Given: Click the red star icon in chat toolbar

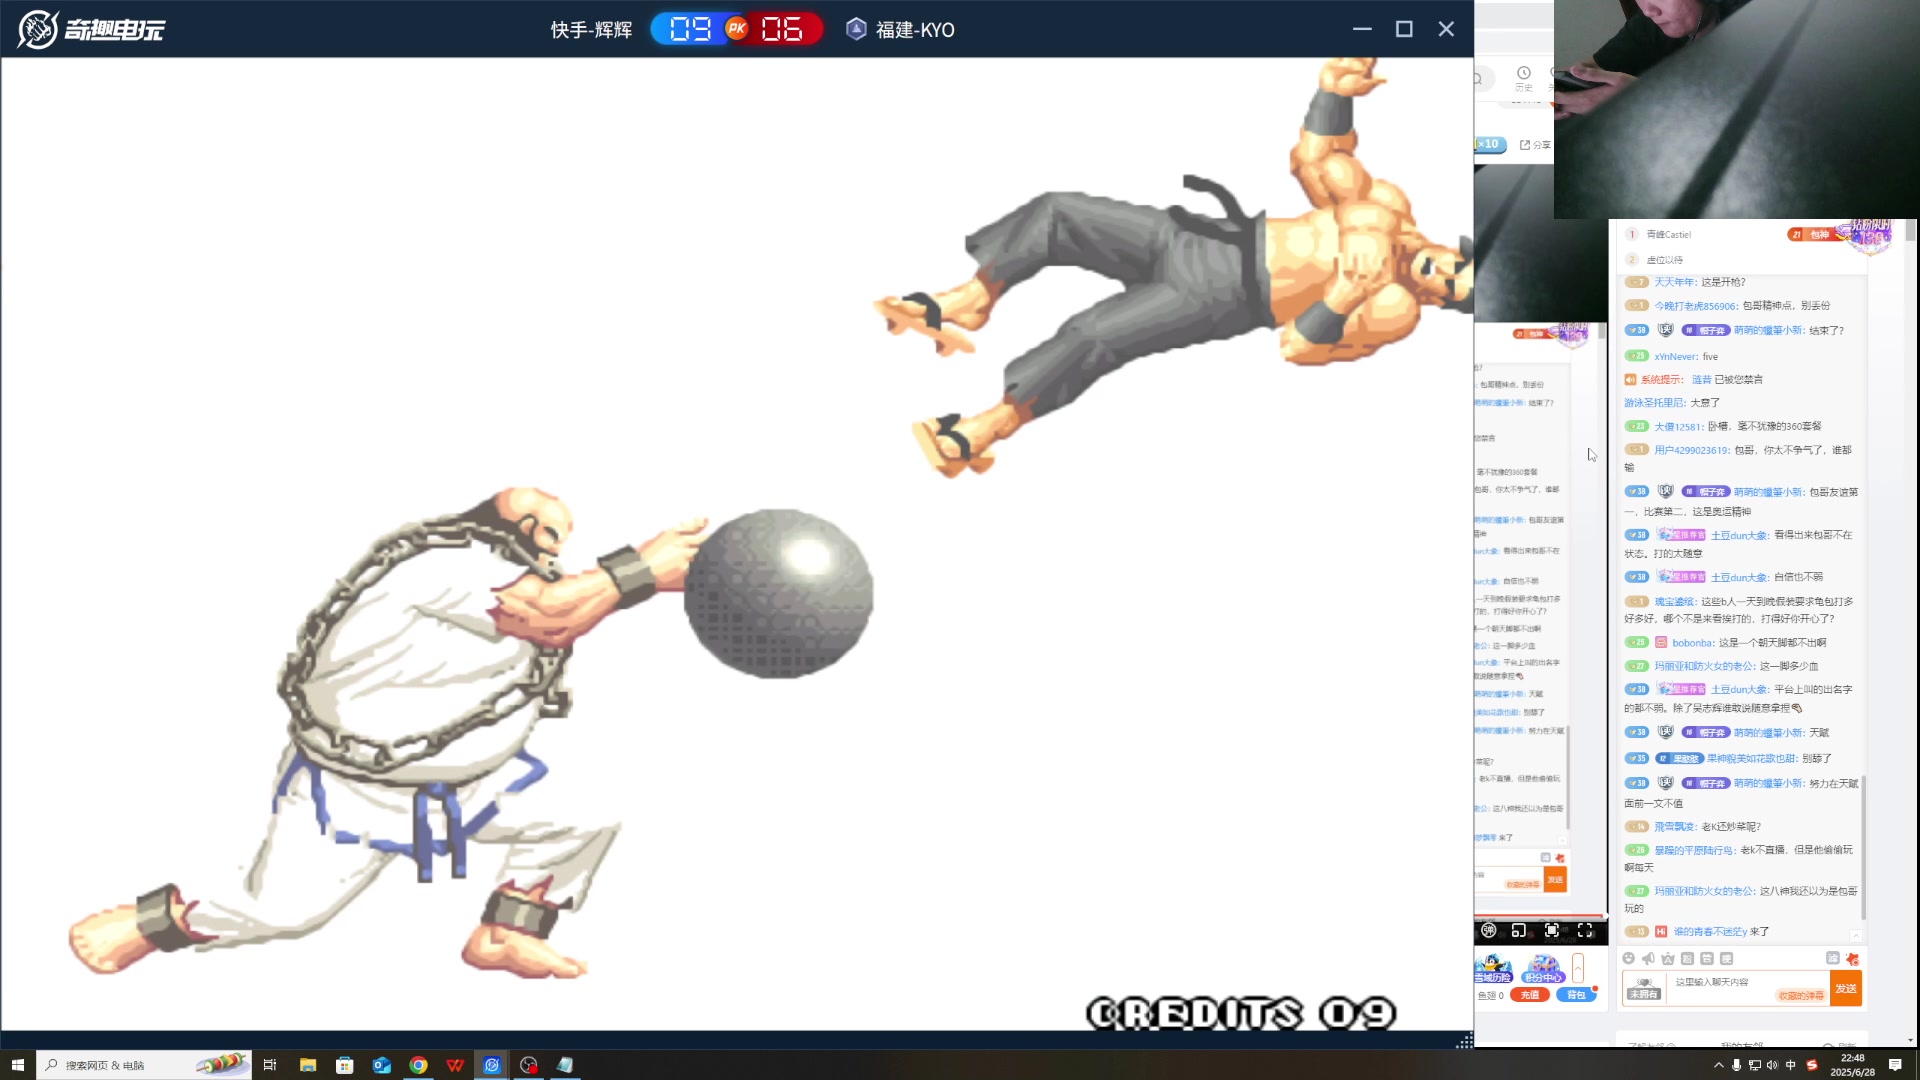Looking at the screenshot, I should tap(1852, 958).
